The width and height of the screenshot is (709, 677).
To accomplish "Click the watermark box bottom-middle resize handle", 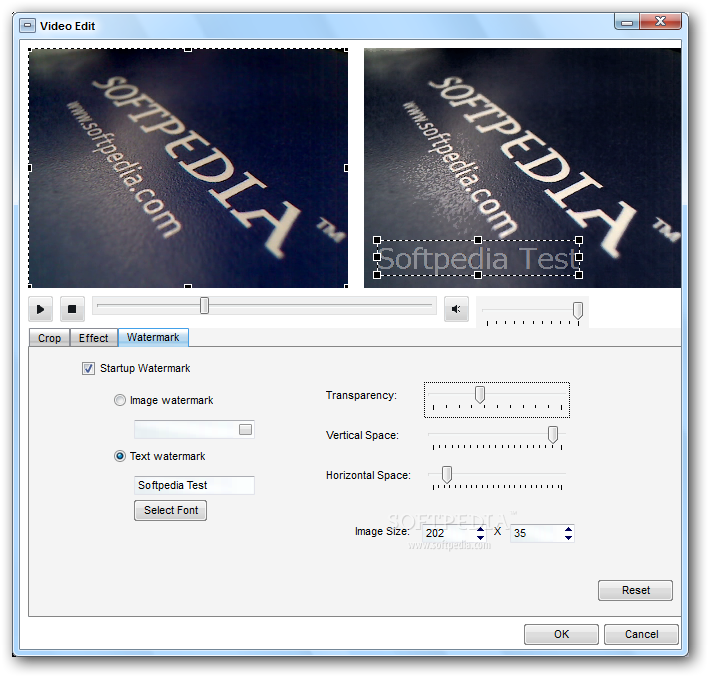I will (478, 275).
